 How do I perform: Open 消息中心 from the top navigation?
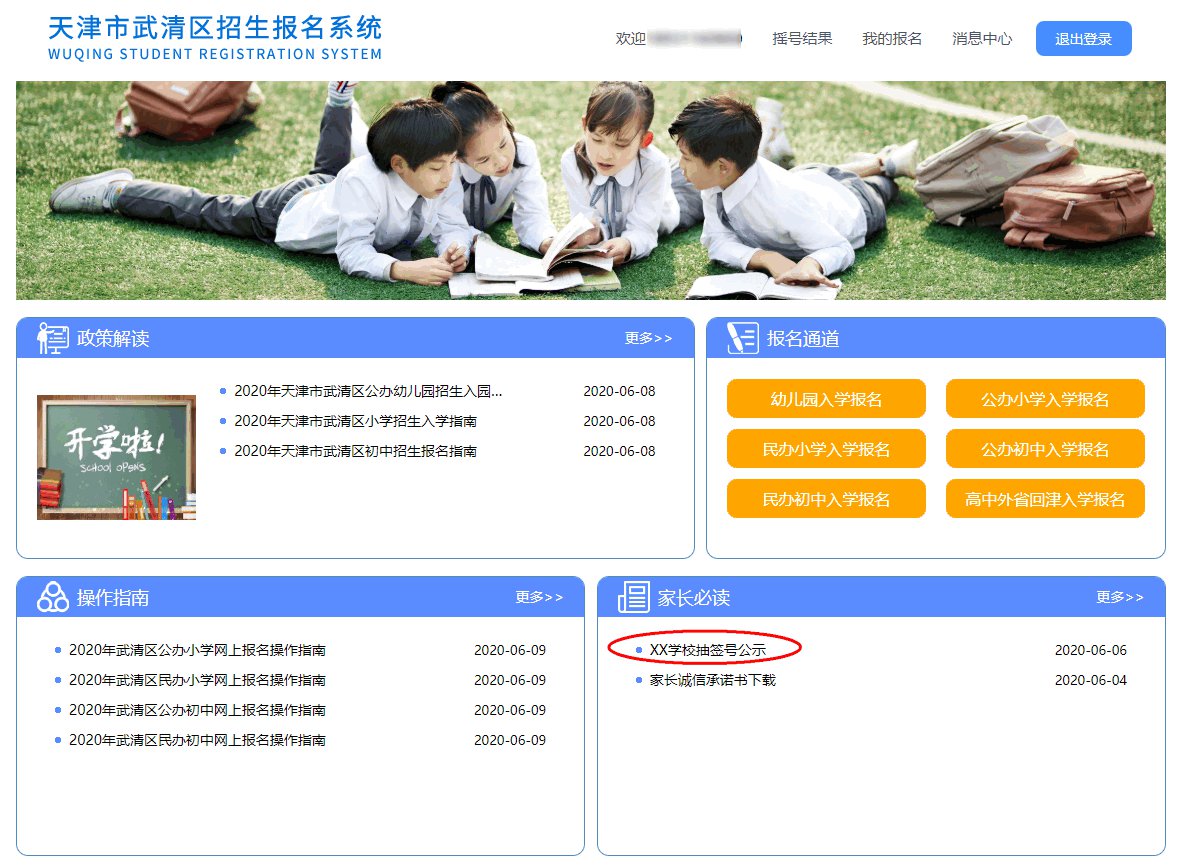[982, 39]
